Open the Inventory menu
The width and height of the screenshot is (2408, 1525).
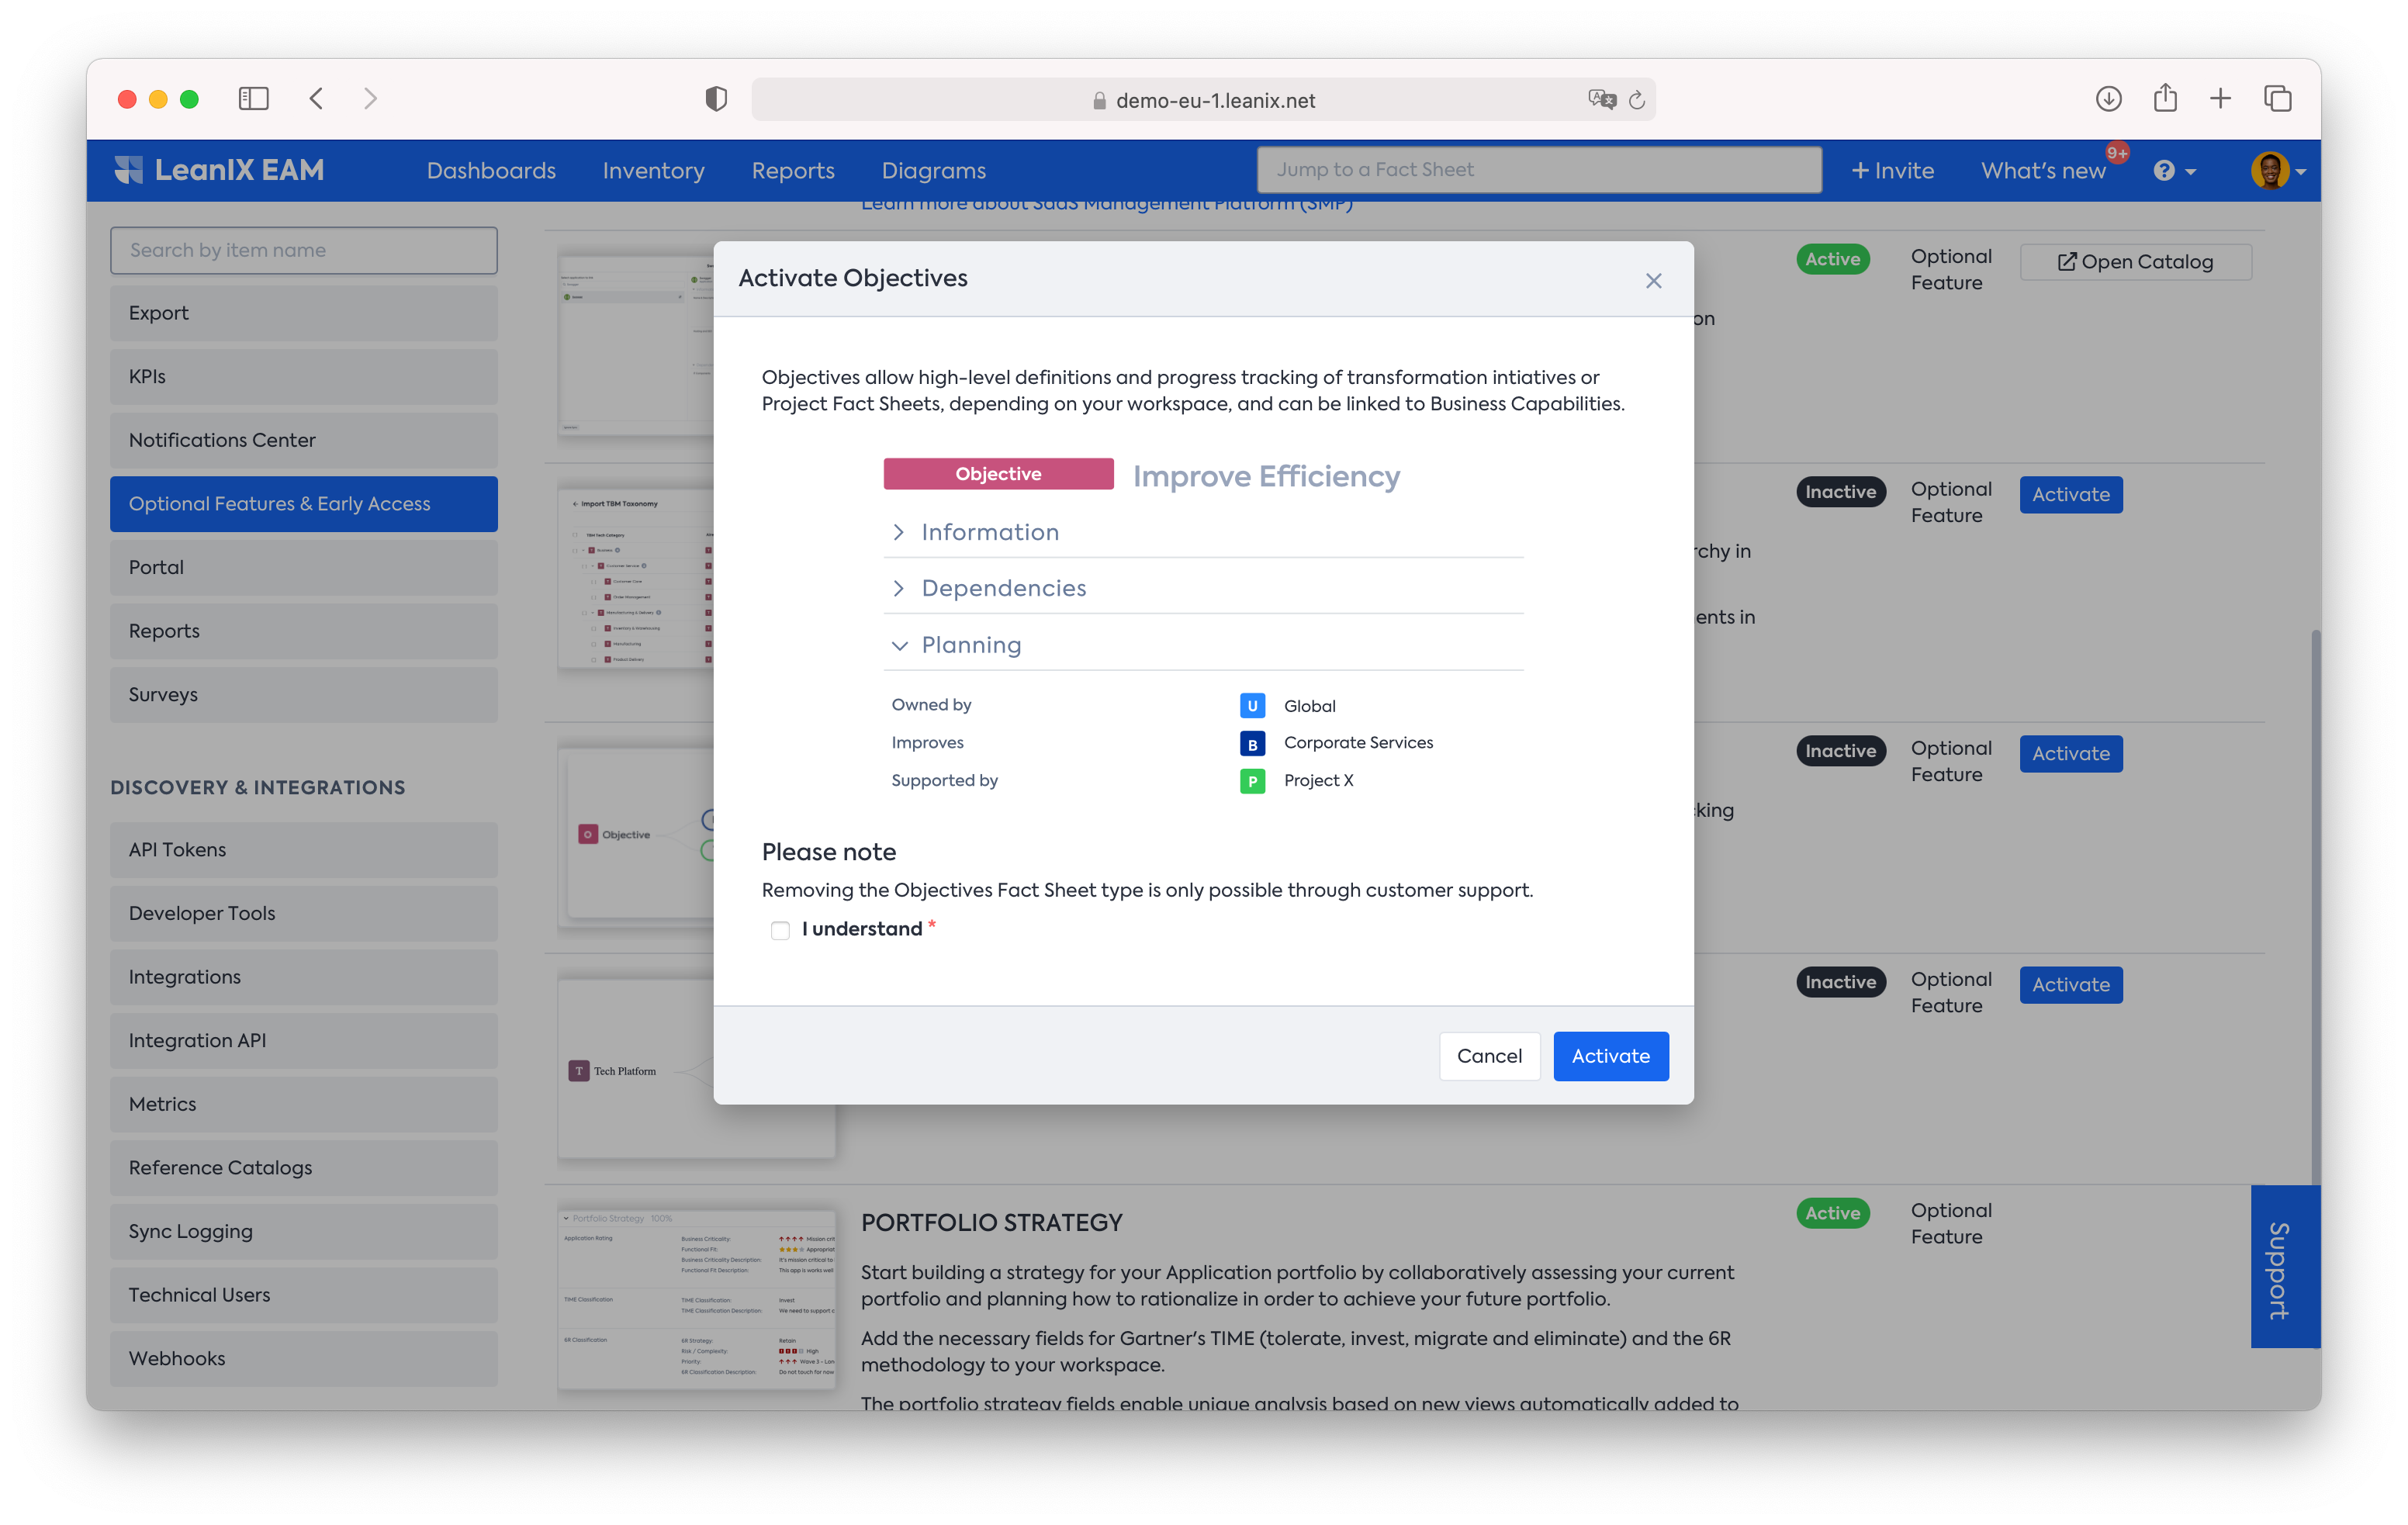coord(653,170)
